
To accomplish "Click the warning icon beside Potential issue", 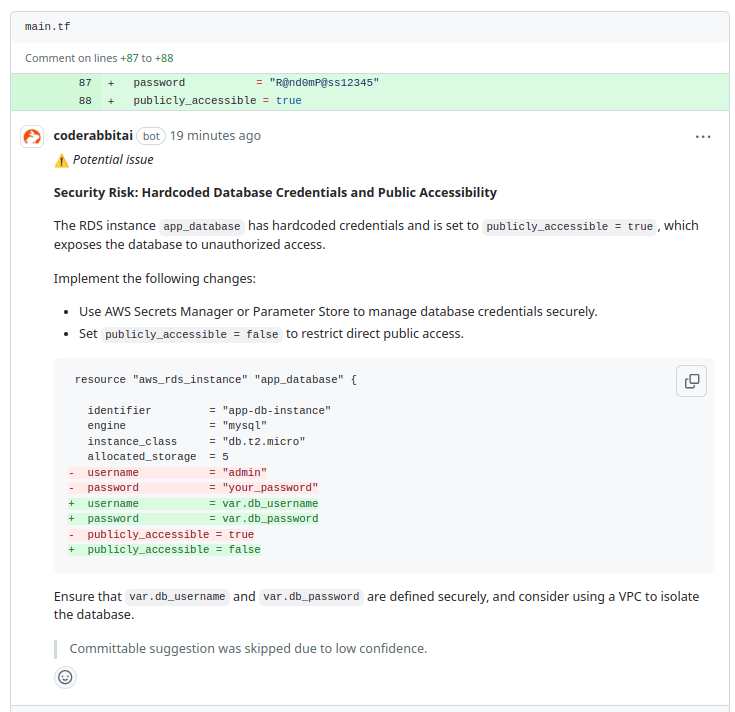I will pos(61,160).
